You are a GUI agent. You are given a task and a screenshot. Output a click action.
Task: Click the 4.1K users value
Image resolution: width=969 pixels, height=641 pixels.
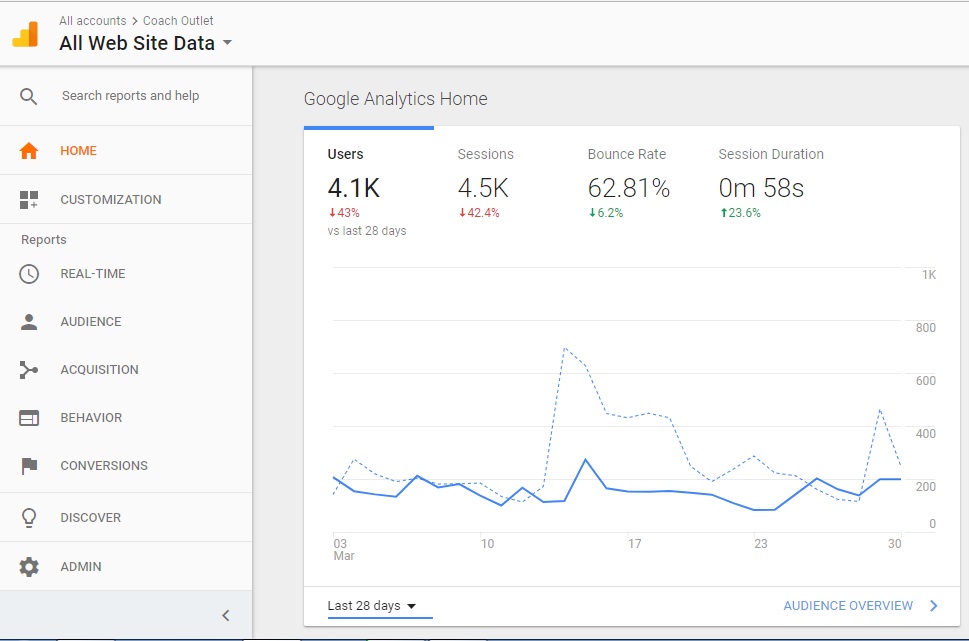tap(353, 188)
